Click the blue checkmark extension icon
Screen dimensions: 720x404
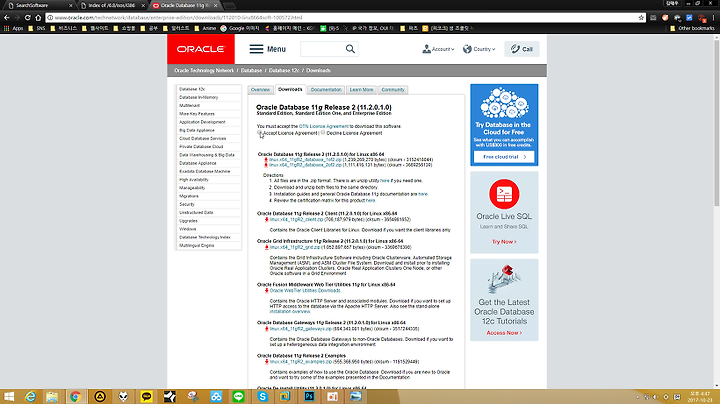pyautogui.click(x=689, y=17)
